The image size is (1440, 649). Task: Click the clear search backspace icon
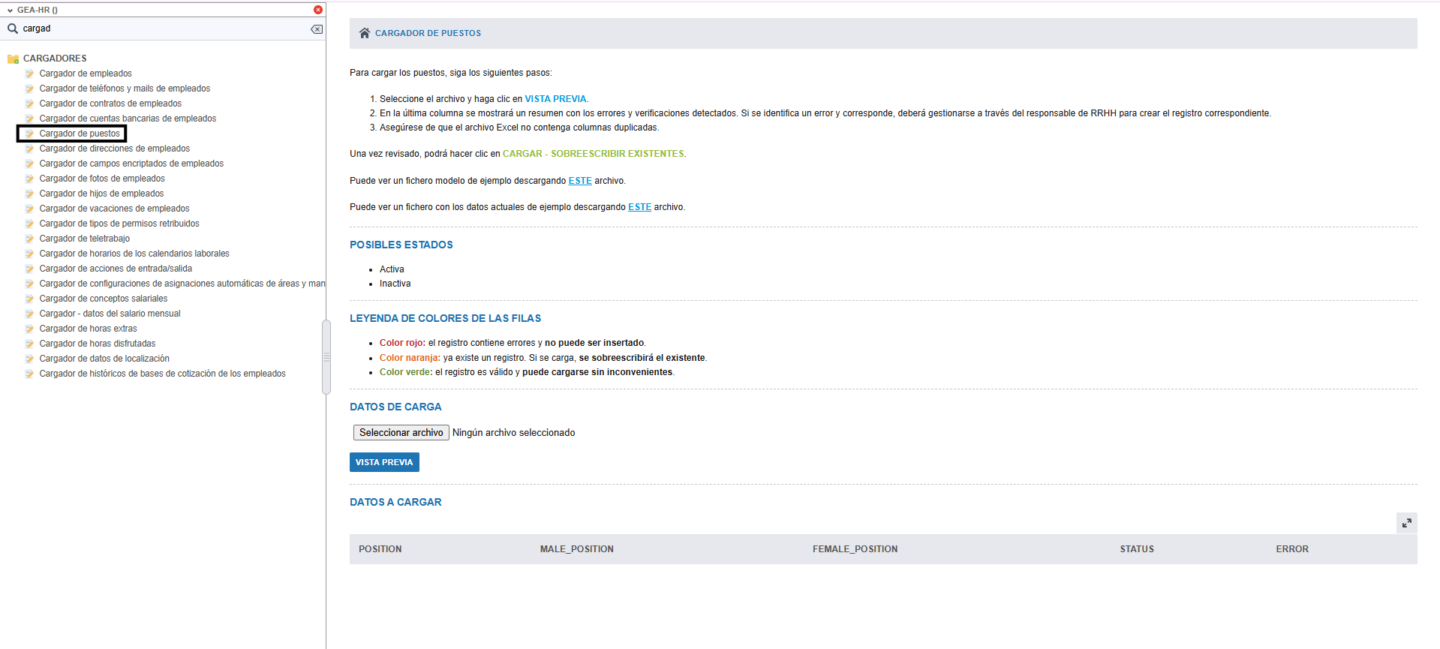317,29
